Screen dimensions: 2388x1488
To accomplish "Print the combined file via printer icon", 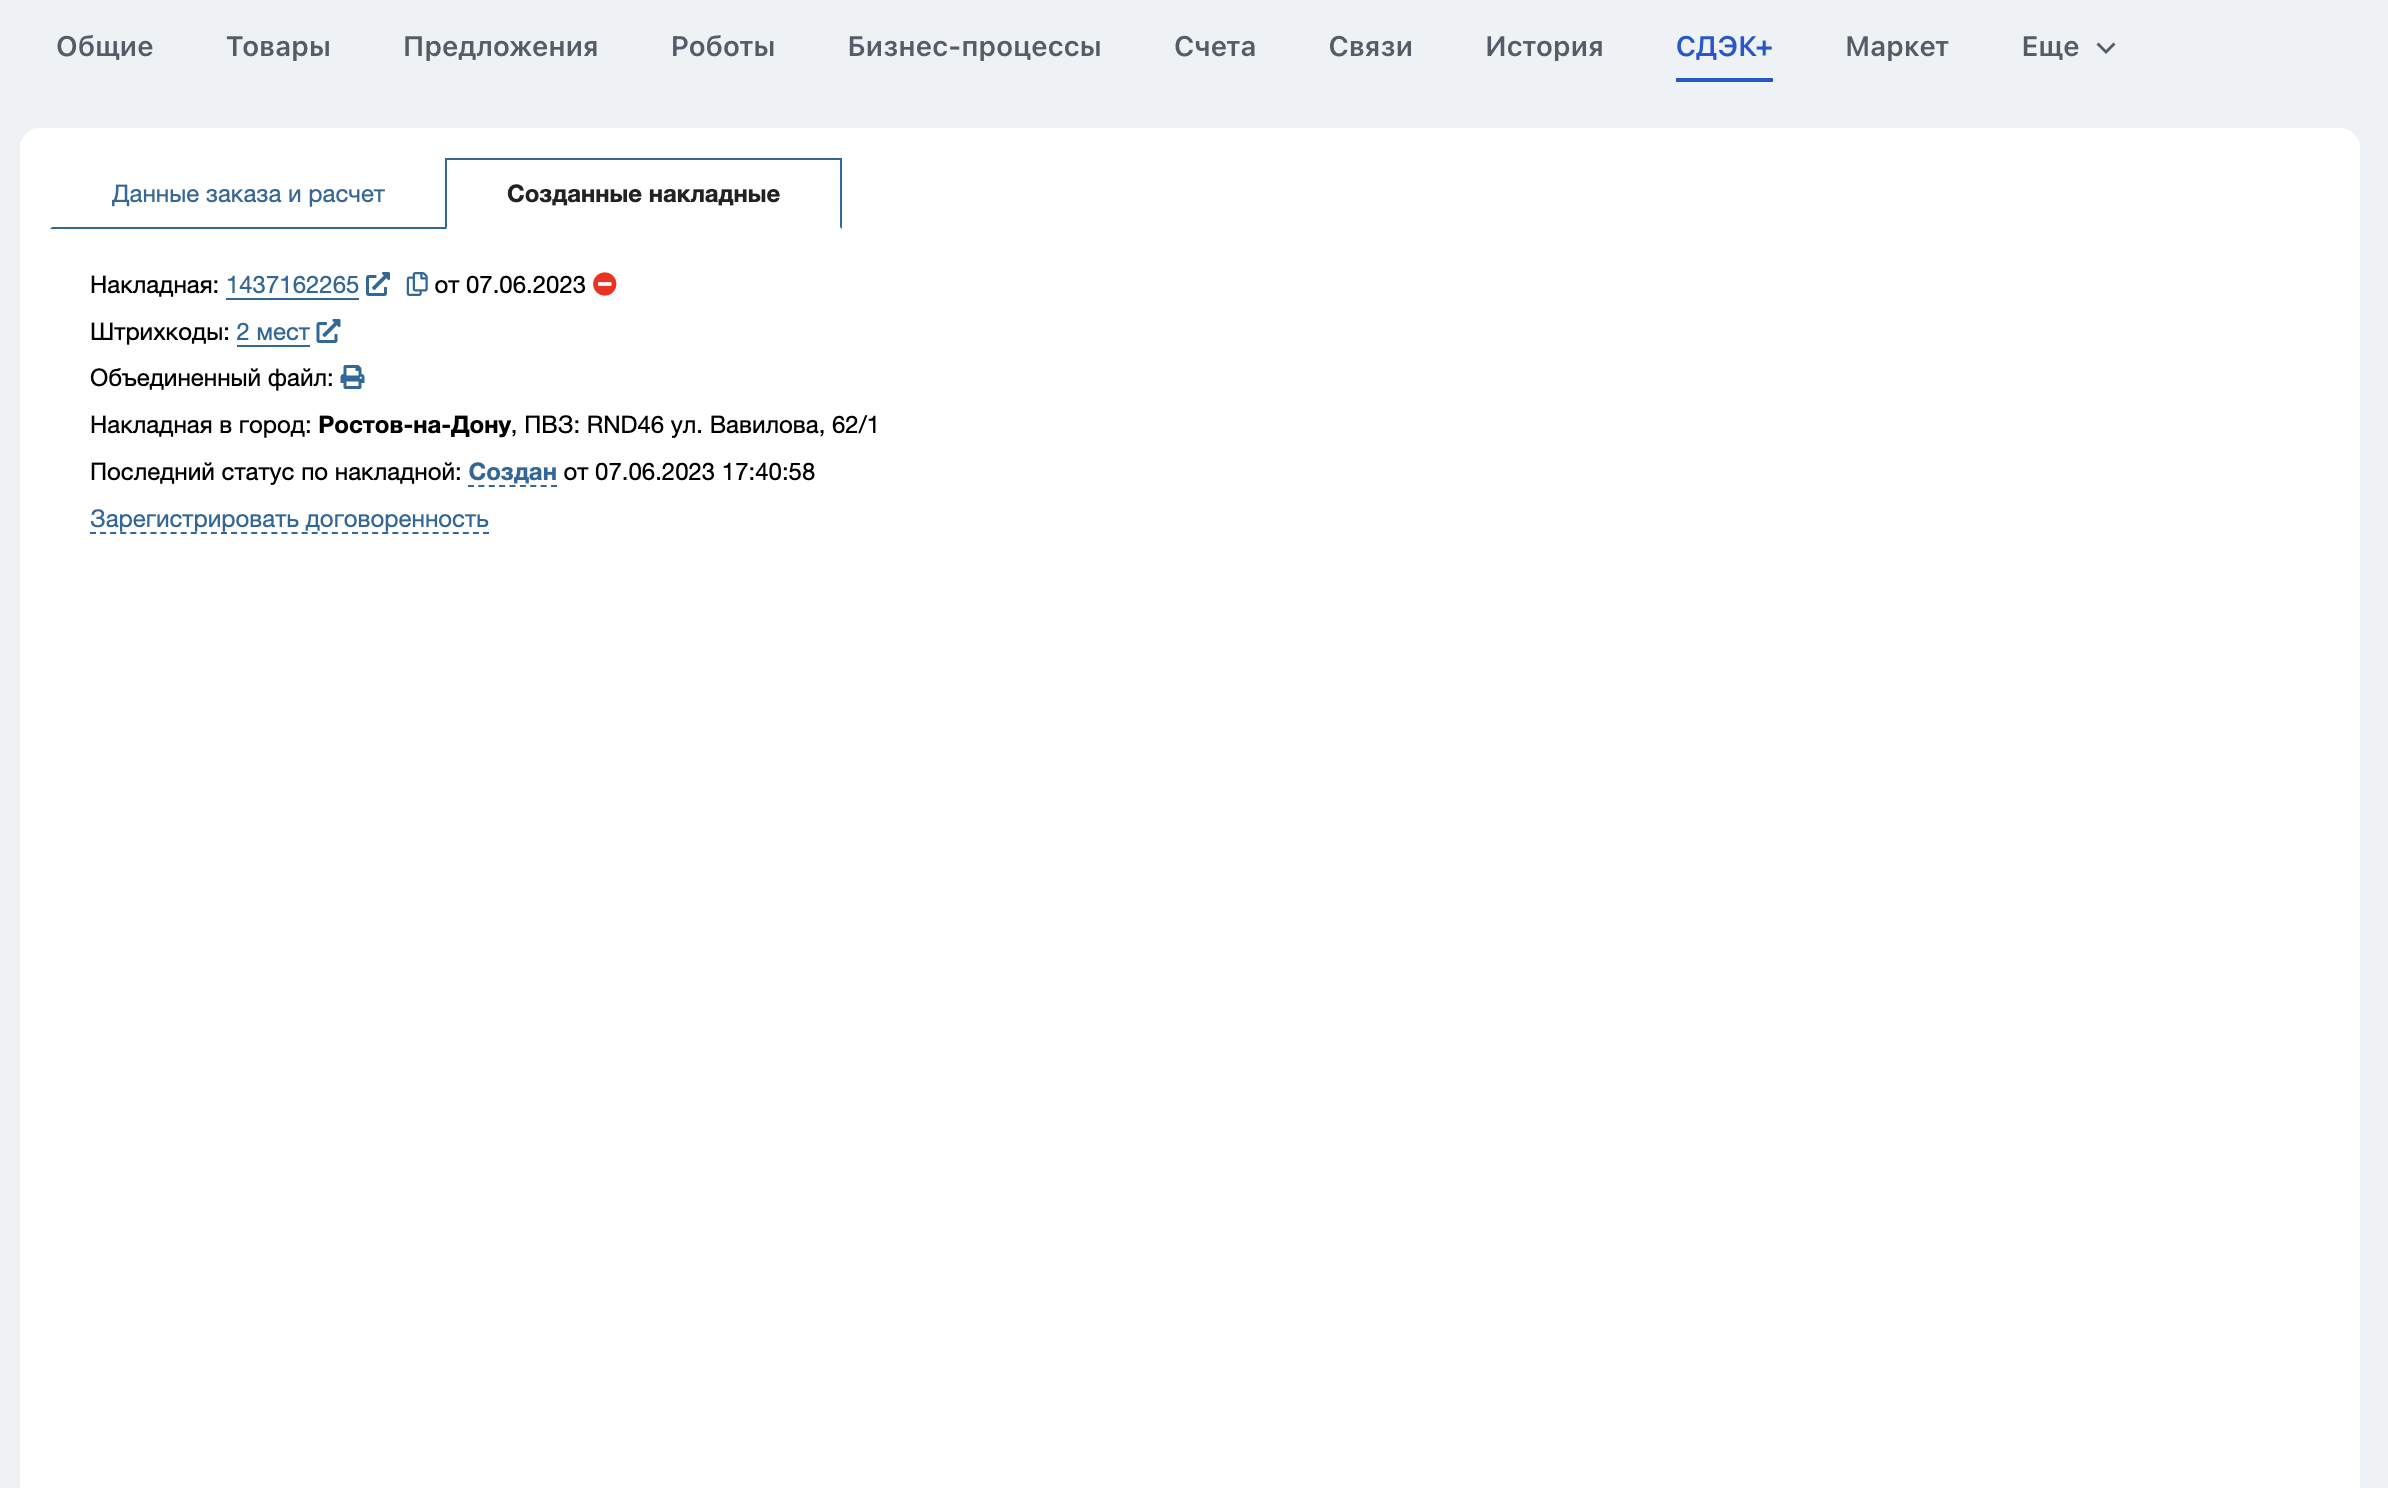I will pos(352,377).
